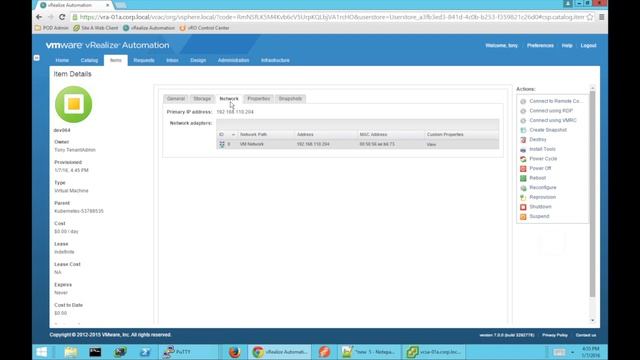Sort by the ID column sort arrow
The width and height of the screenshot is (640, 360).
pos(233,135)
